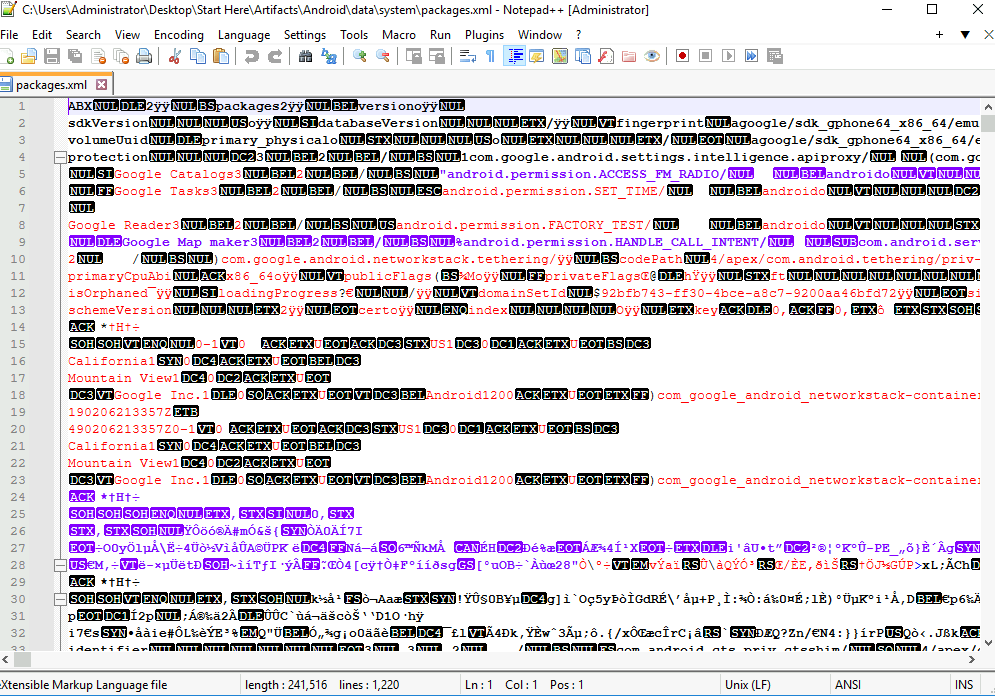Open the Window menu
Image resolution: width=995 pixels, height=696 pixels.
click(x=539, y=35)
